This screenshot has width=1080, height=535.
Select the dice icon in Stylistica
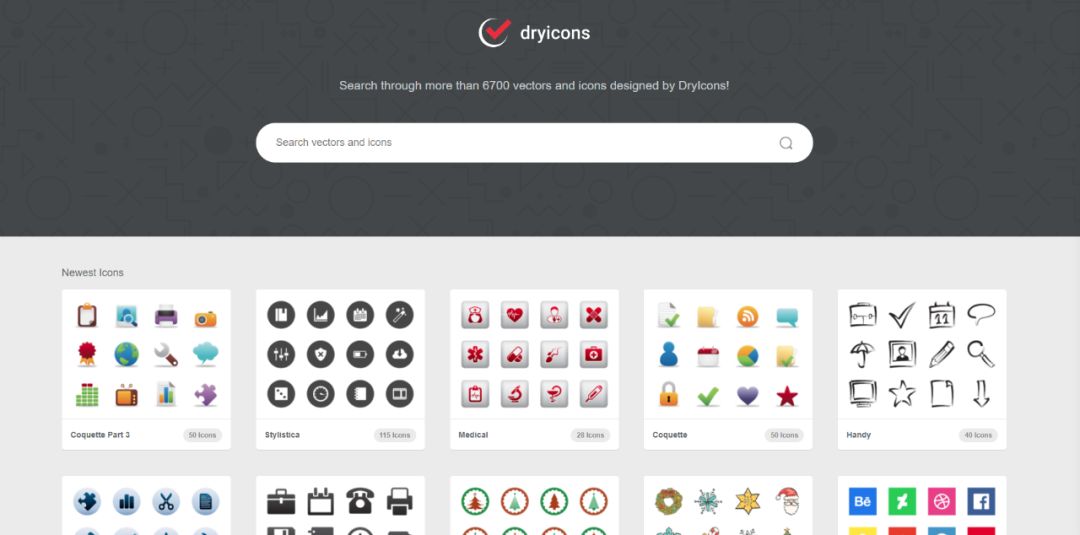tap(281, 394)
